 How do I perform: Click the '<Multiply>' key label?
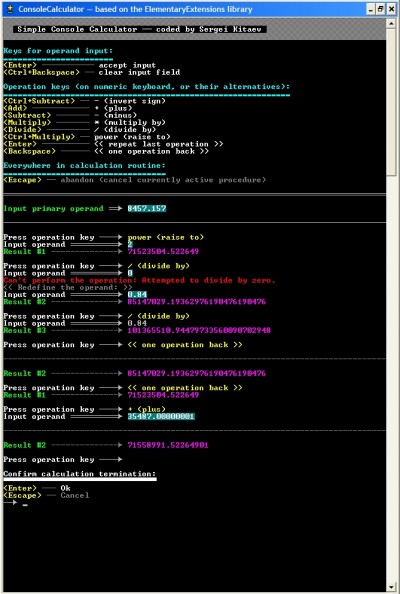(x=27, y=122)
